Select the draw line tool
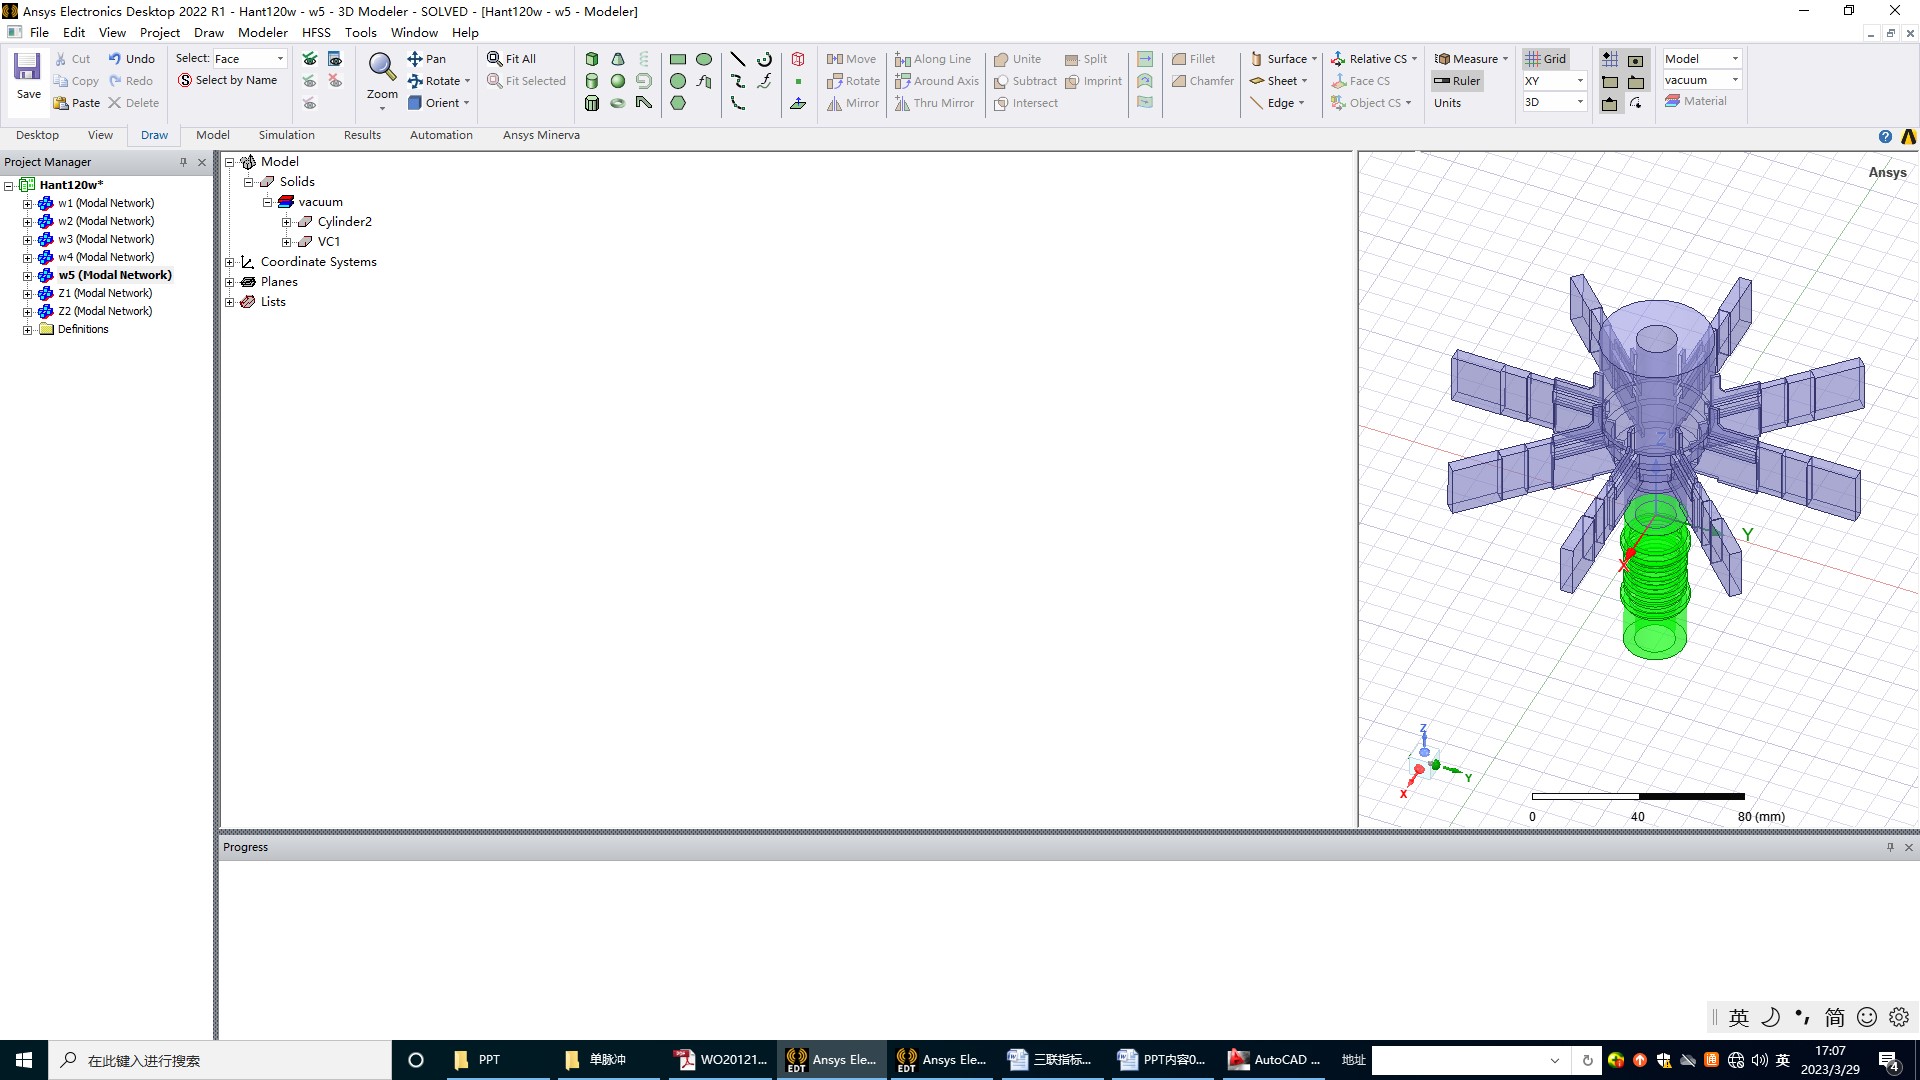1920x1080 pixels. point(738,59)
